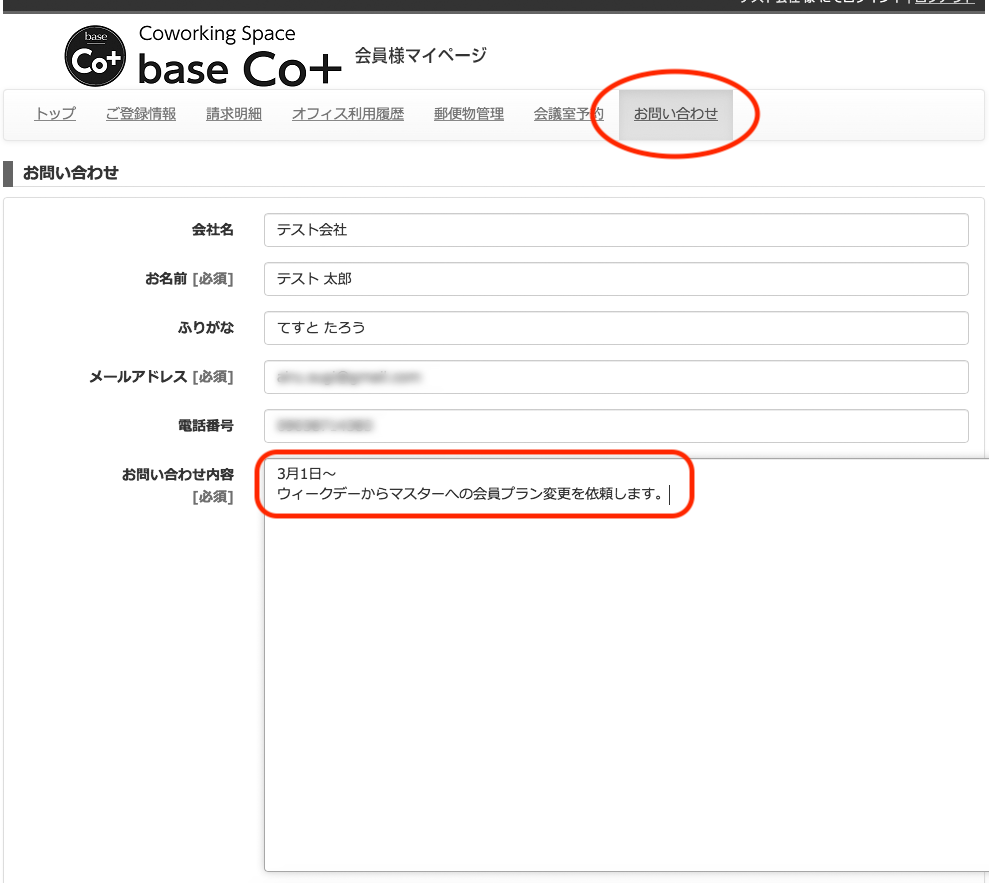The height and width of the screenshot is (883, 989).
Task: Click the 会員様マイページ header text
Action: pyautogui.click(x=421, y=55)
